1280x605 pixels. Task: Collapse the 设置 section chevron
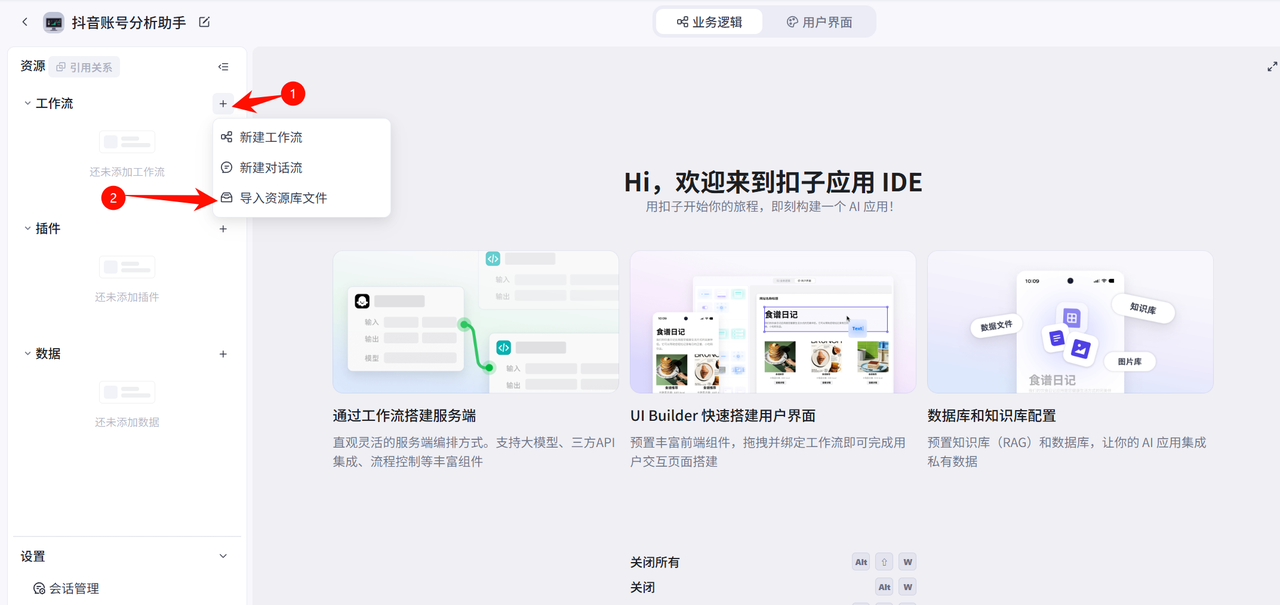tap(223, 557)
